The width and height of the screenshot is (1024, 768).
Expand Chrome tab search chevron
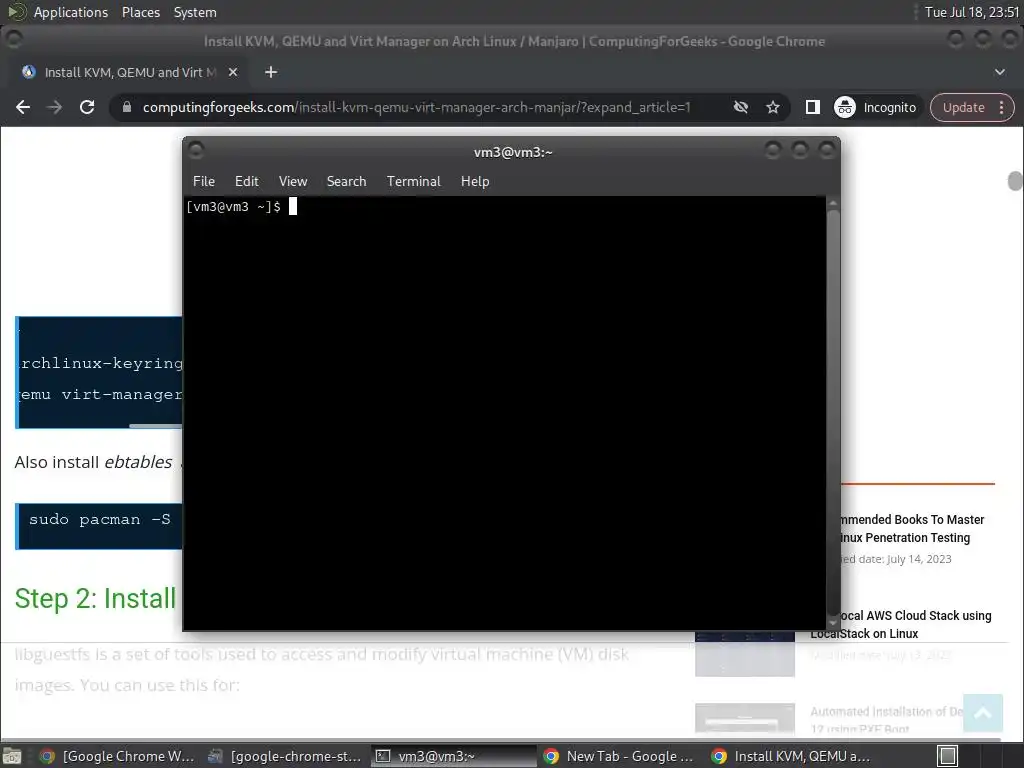pyautogui.click(x=999, y=72)
